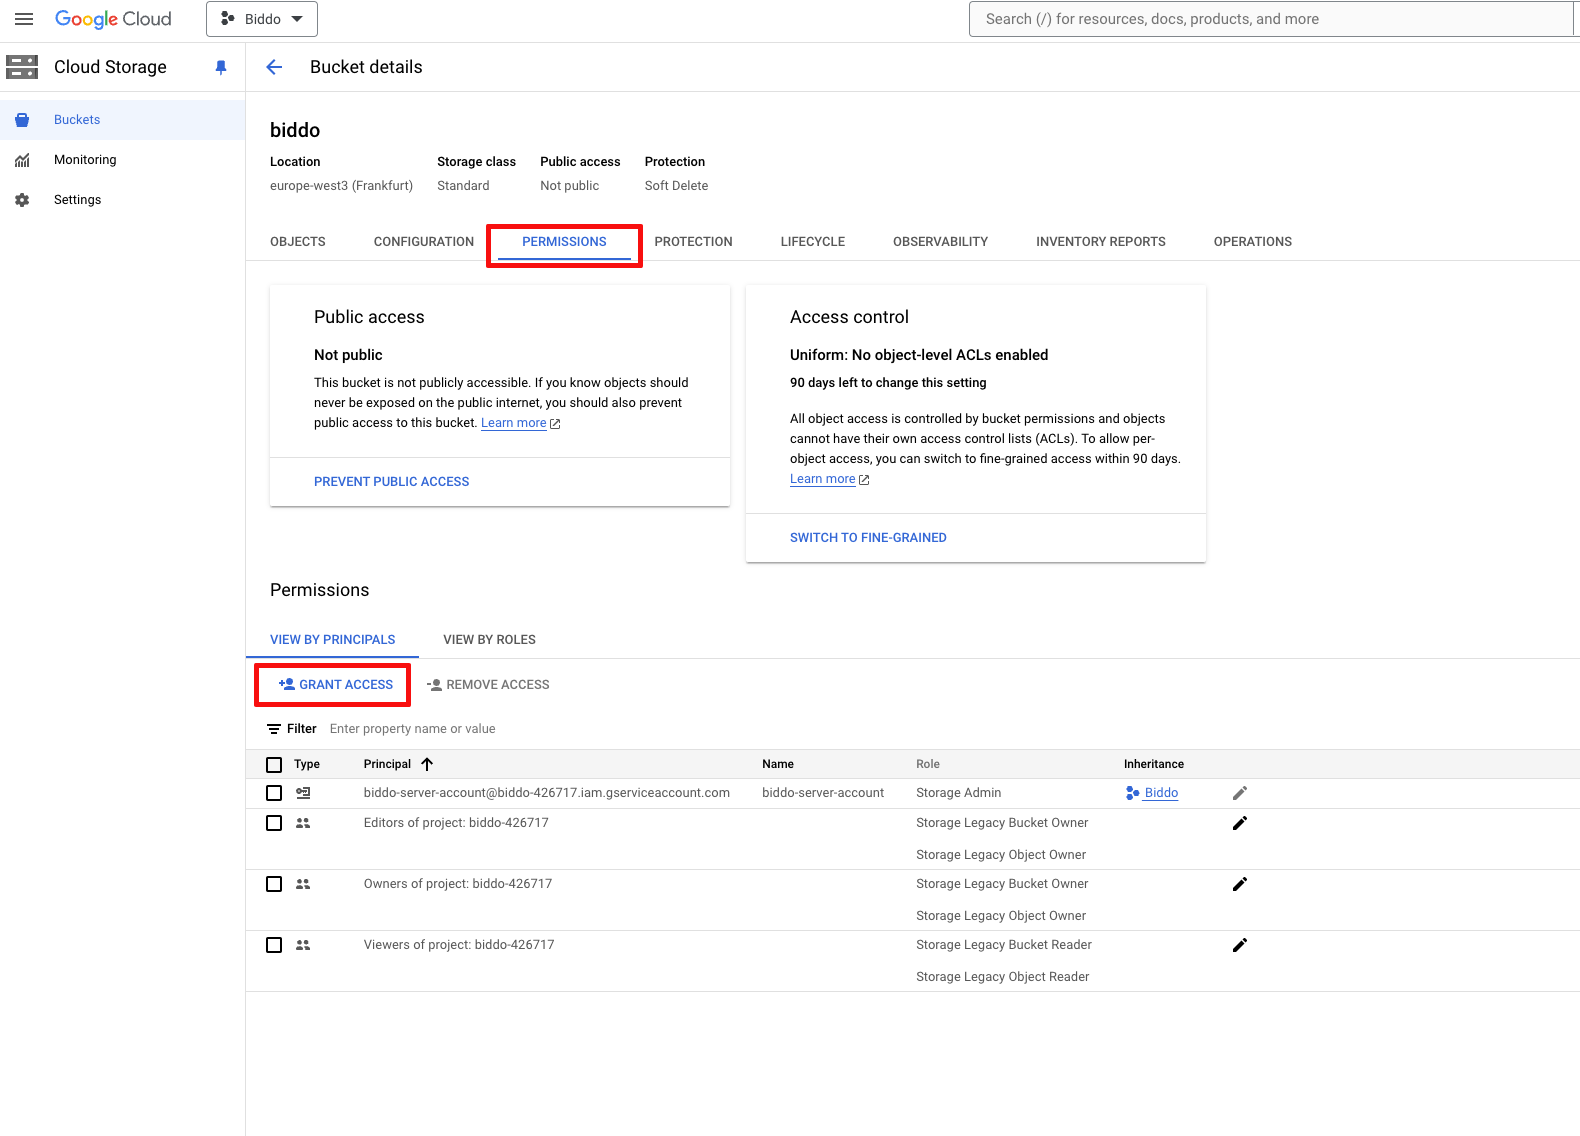Screen dimensions: 1580x1136
Task: Click the Storage Legacy Object Reader role text
Action: [x=1003, y=977]
